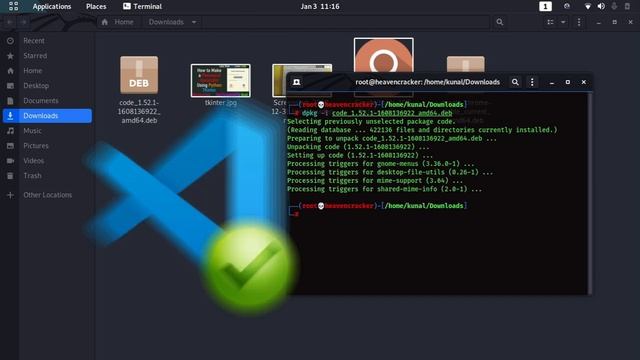
Task: Maximize the terminal window
Action: (568, 82)
